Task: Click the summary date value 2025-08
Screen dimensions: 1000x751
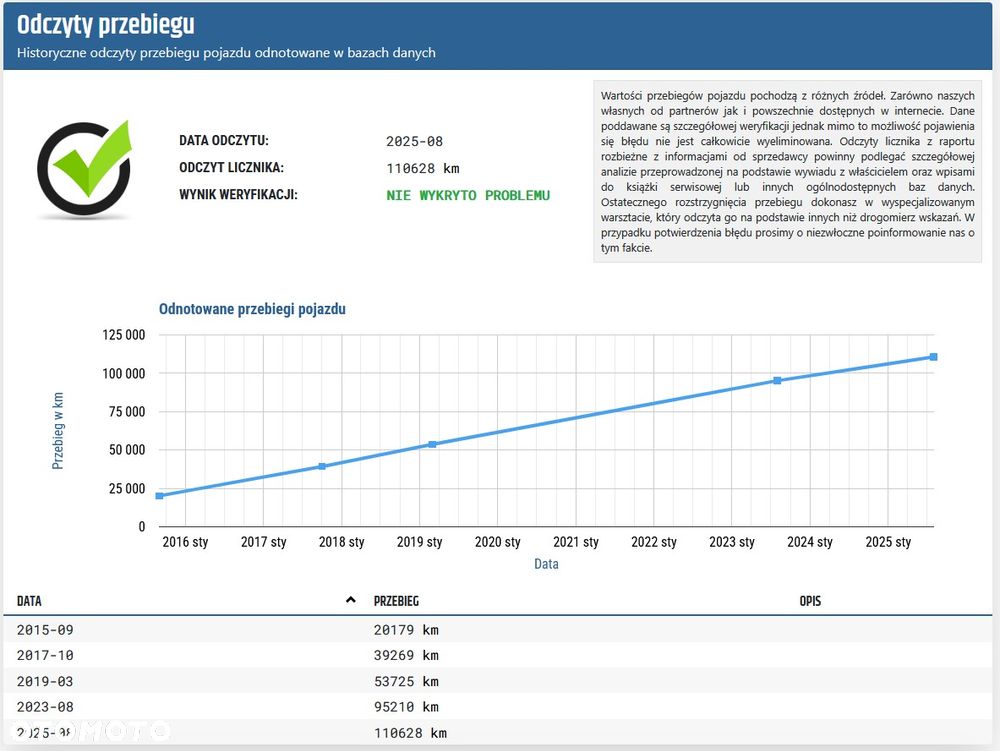Action: (415, 142)
